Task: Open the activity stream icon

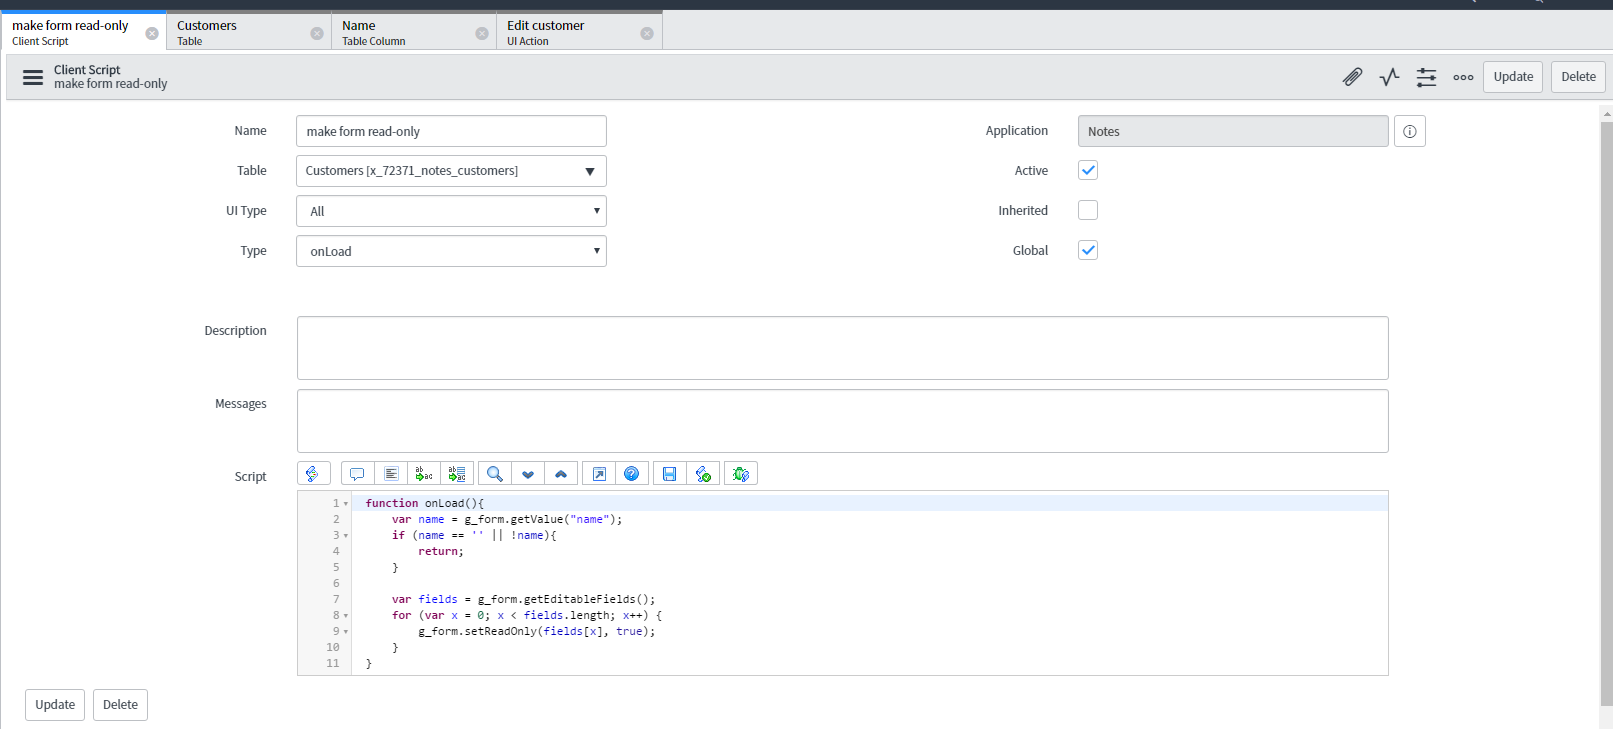Action: click(x=1389, y=77)
